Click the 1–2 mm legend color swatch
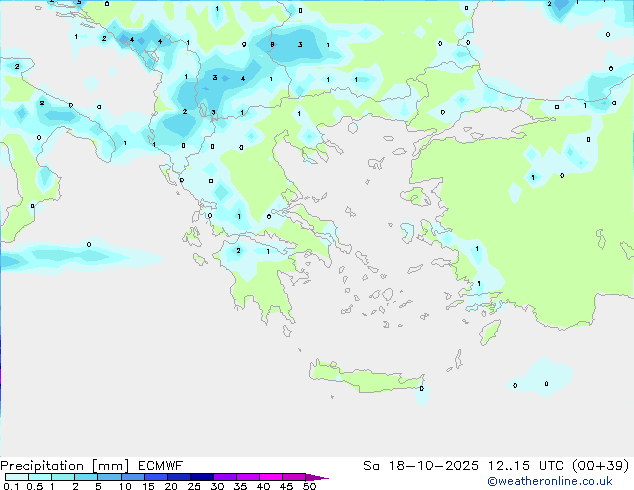Image resolution: width=634 pixels, height=490 pixels. 63,477
